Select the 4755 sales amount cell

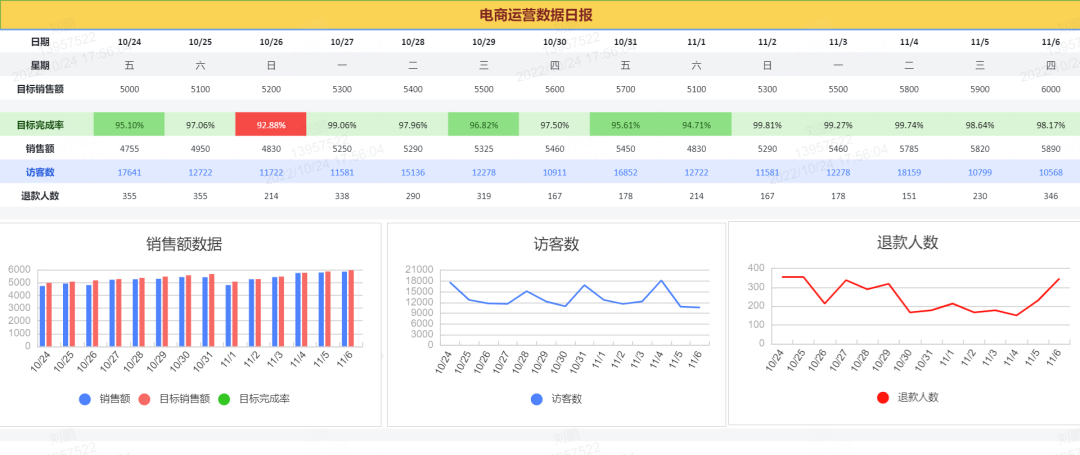pyautogui.click(x=129, y=148)
